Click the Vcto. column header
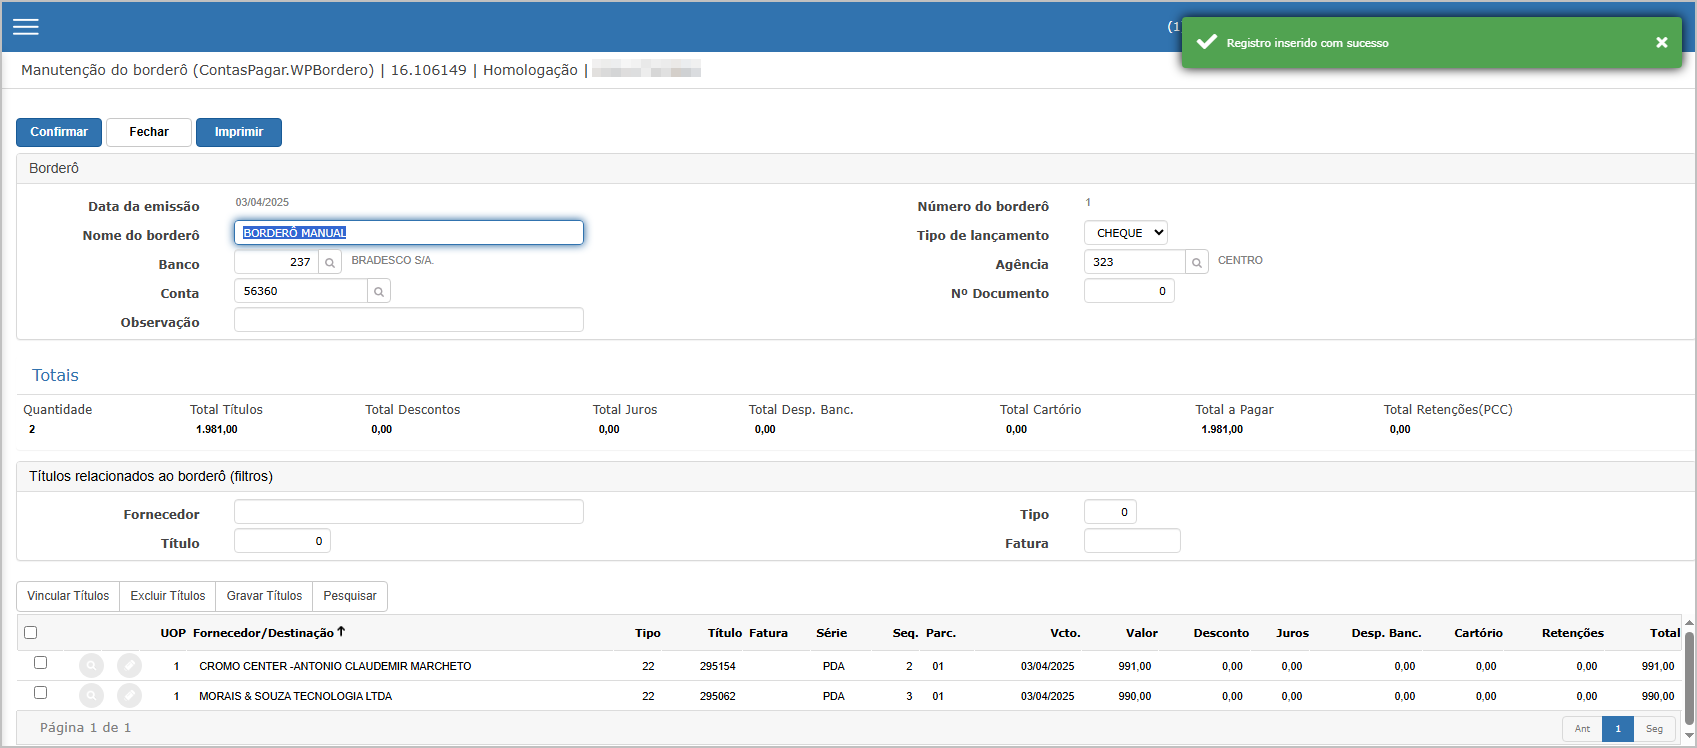 coord(1065,633)
